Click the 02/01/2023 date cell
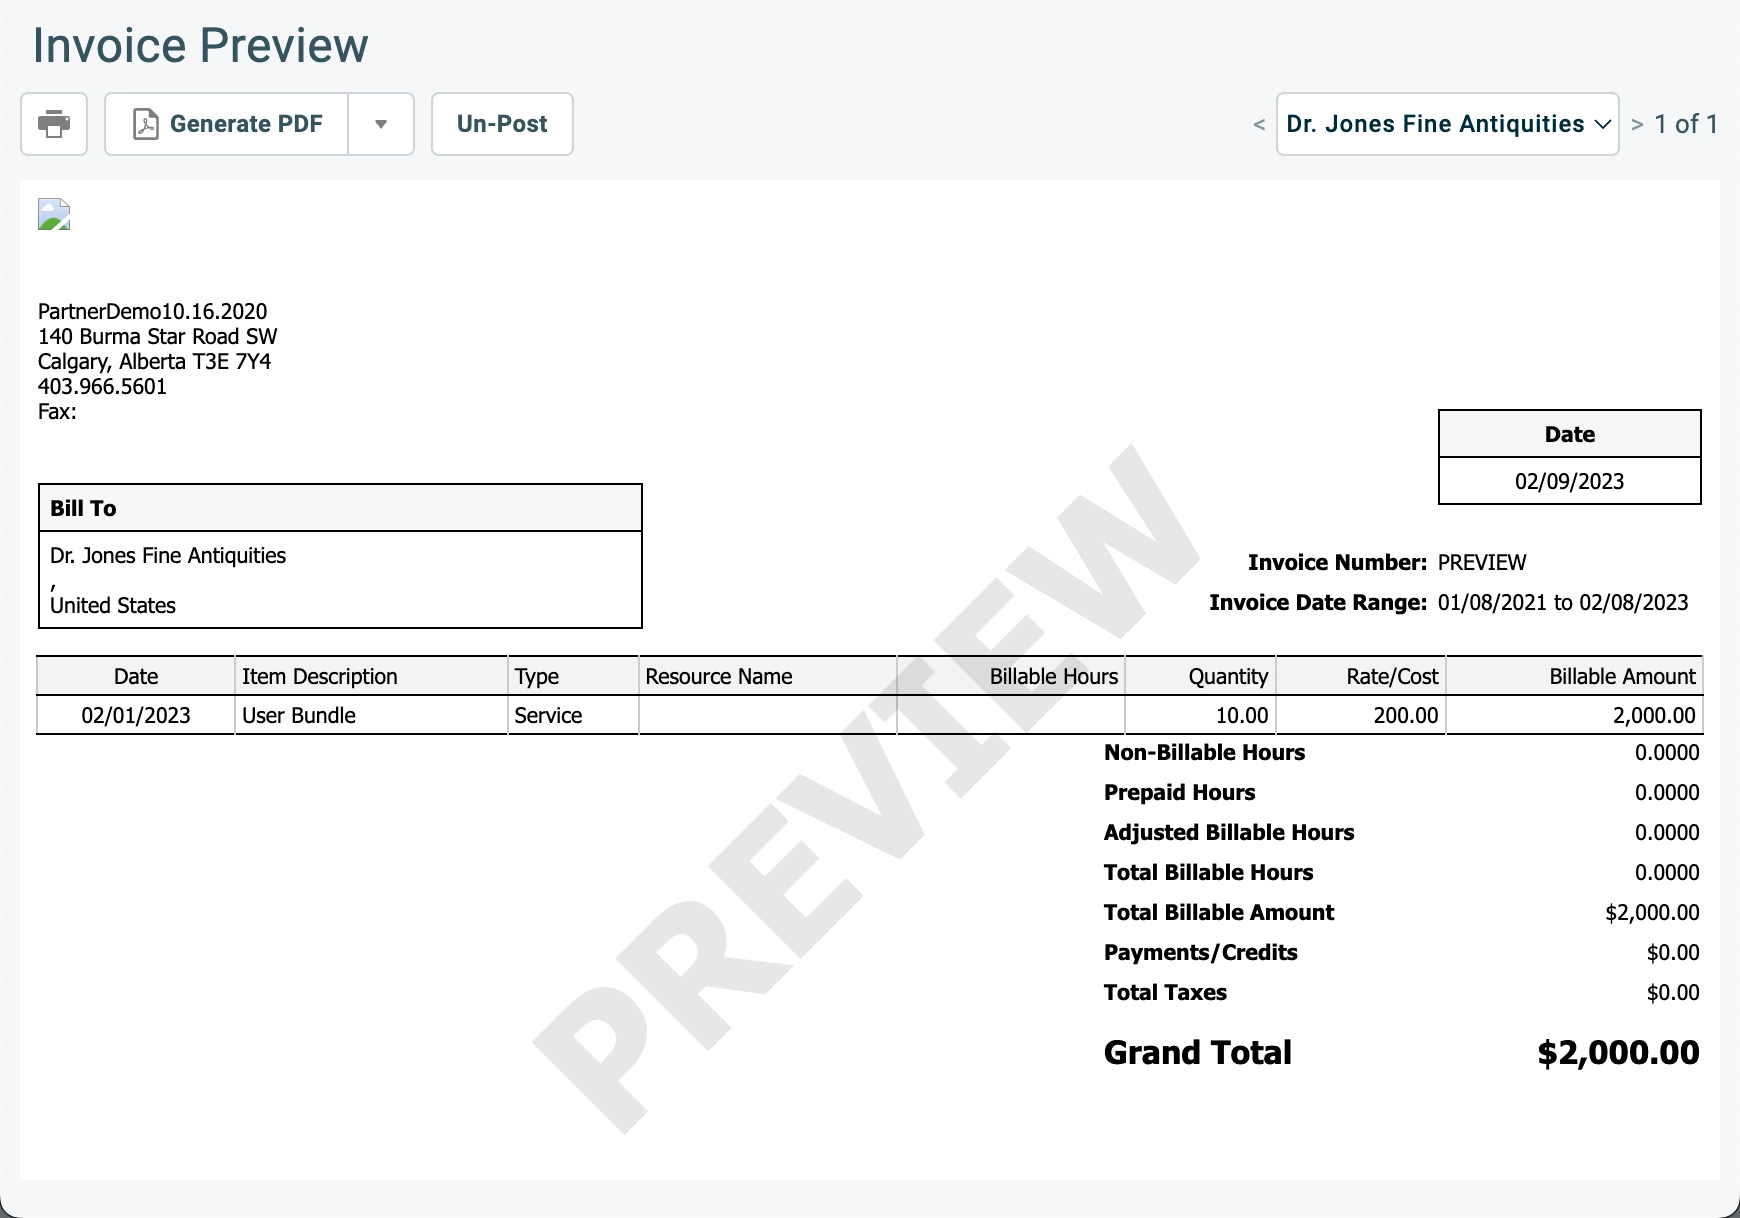This screenshot has height=1218, width=1740. (x=136, y=715)
